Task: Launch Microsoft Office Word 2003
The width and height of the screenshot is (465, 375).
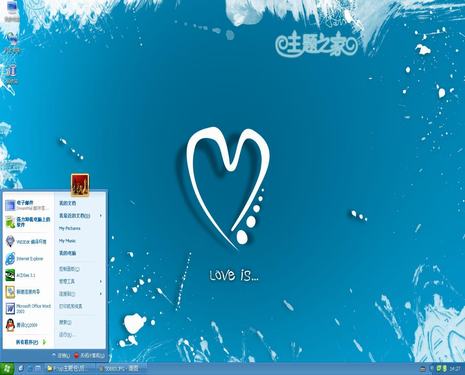Action: click(28, 308)
